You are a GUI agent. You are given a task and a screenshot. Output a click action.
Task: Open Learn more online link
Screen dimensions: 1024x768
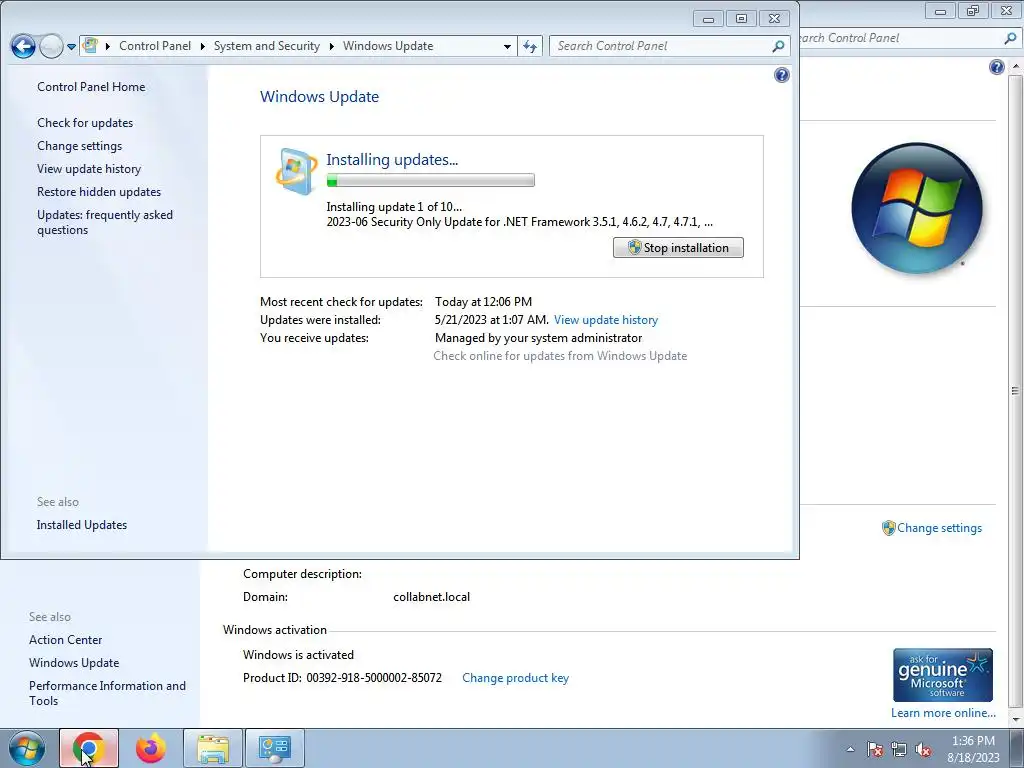[x=943, y=713]
